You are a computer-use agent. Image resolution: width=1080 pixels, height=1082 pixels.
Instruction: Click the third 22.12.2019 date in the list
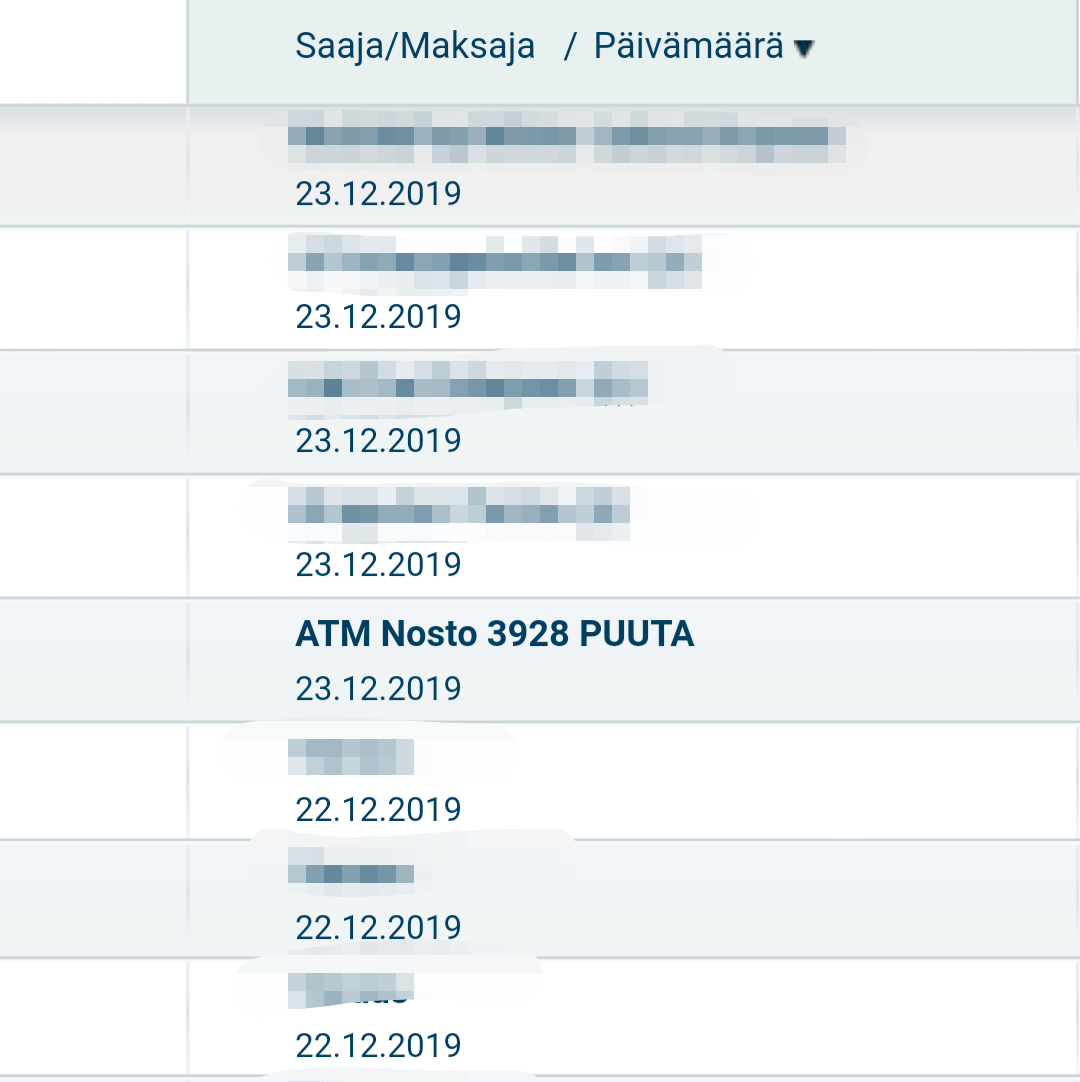click(378, 1045)
